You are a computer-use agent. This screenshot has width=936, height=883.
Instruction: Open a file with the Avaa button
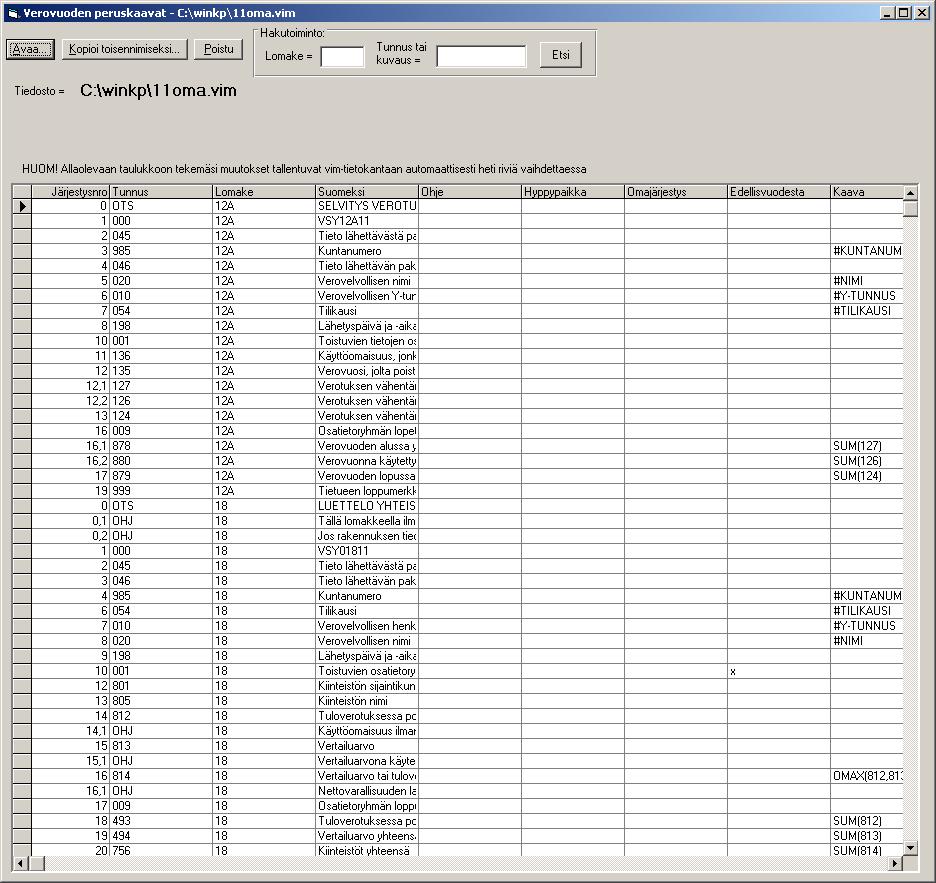tap(30, 49)
